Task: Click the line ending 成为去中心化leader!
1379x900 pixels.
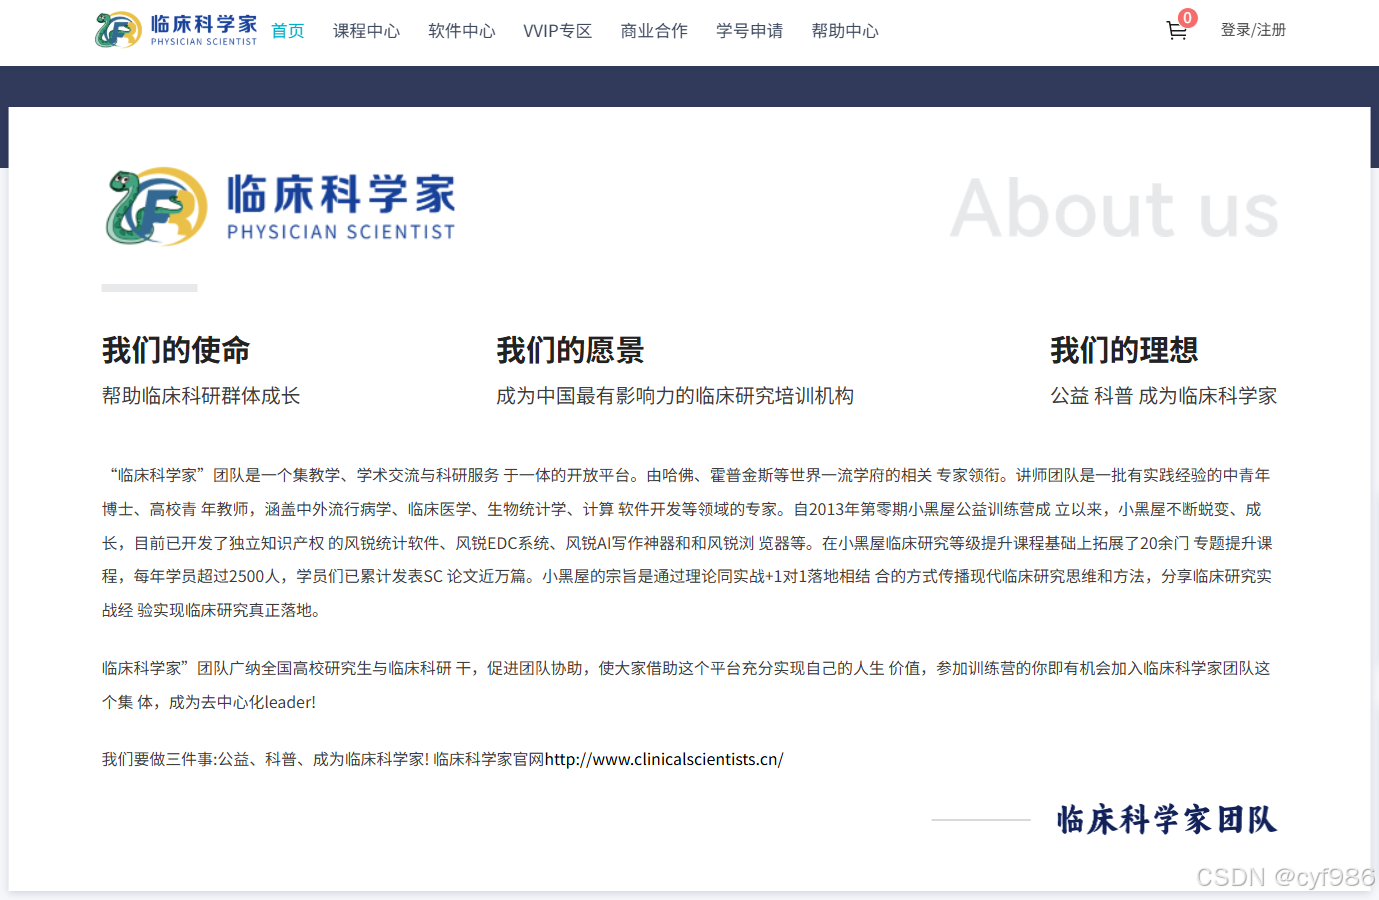Action: tap(209, 702)
